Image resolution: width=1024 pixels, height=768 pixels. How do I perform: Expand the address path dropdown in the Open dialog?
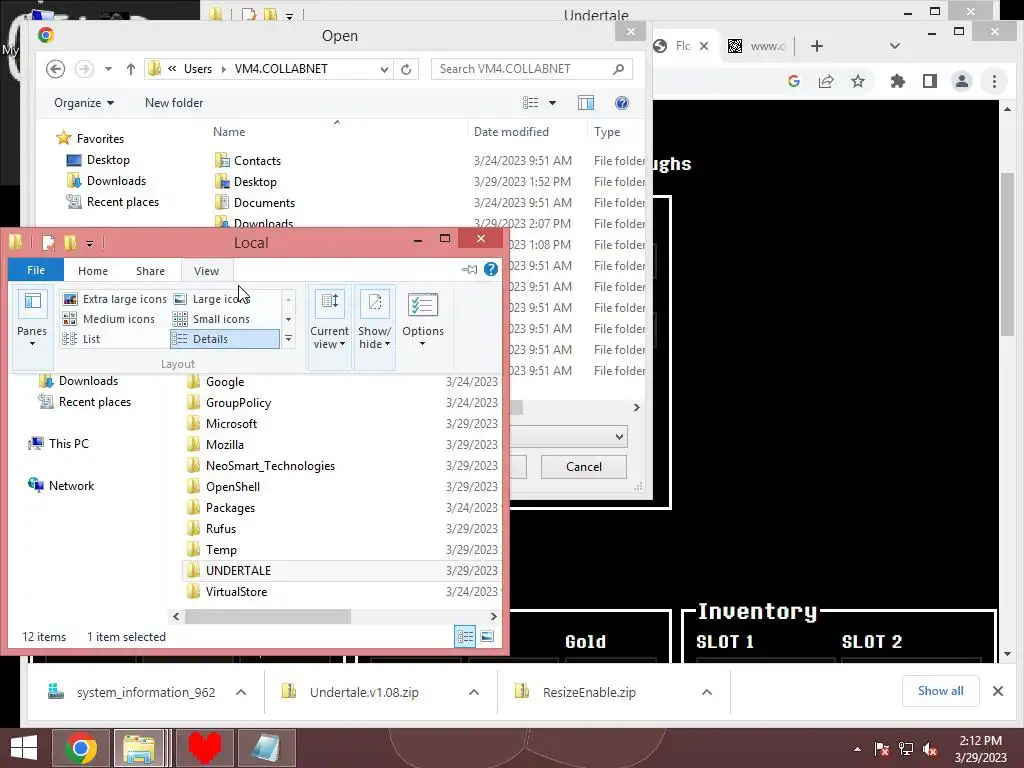pos(384,69)
